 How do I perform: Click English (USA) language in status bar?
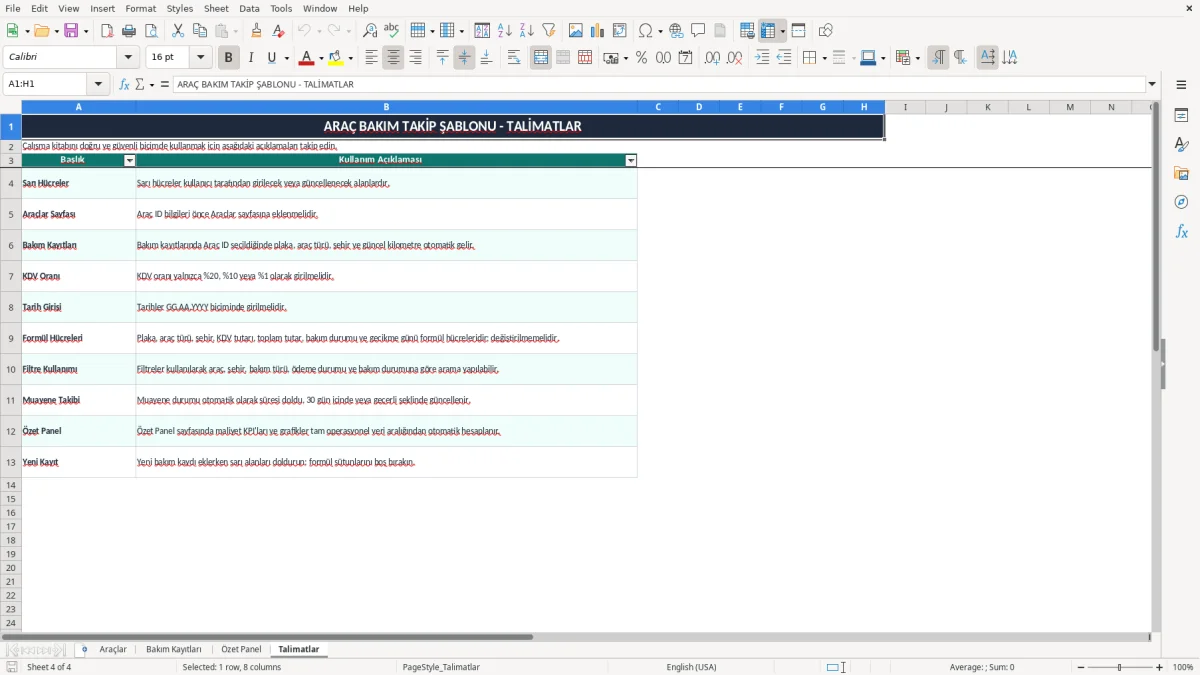691,667
